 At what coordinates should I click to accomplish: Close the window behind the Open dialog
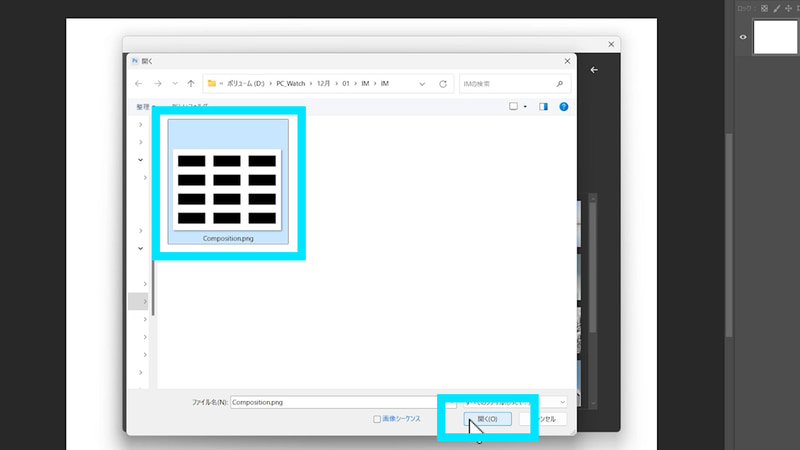pyautogui.click(x=611, y=44)
